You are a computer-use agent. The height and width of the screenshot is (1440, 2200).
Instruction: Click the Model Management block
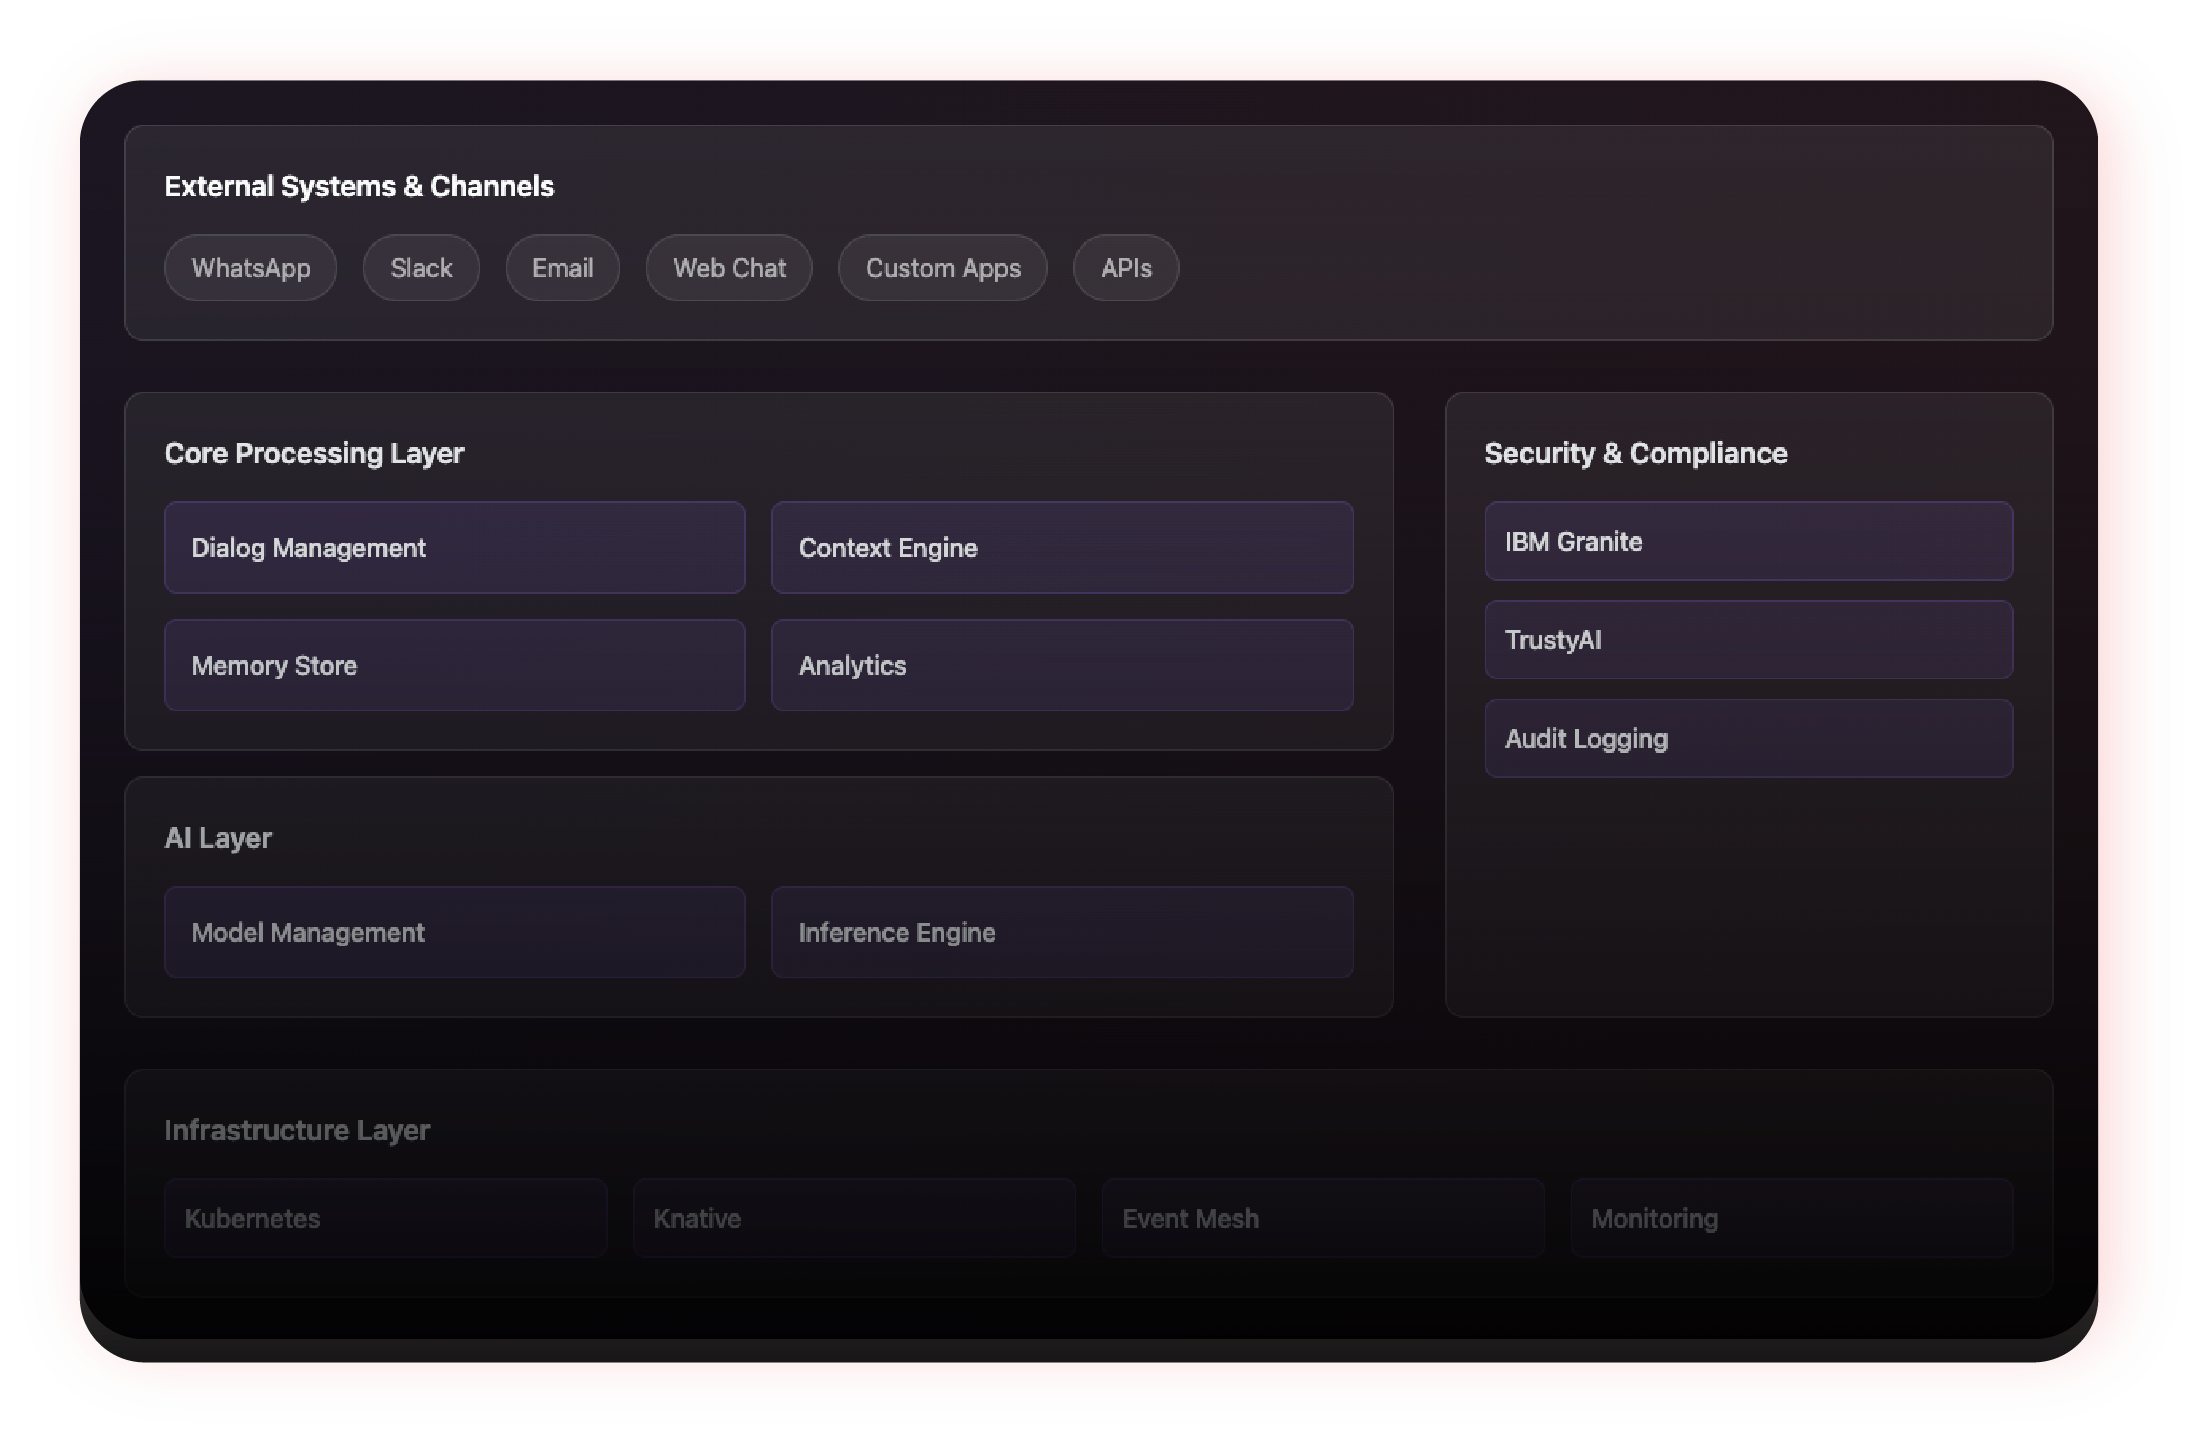[454, 933]
